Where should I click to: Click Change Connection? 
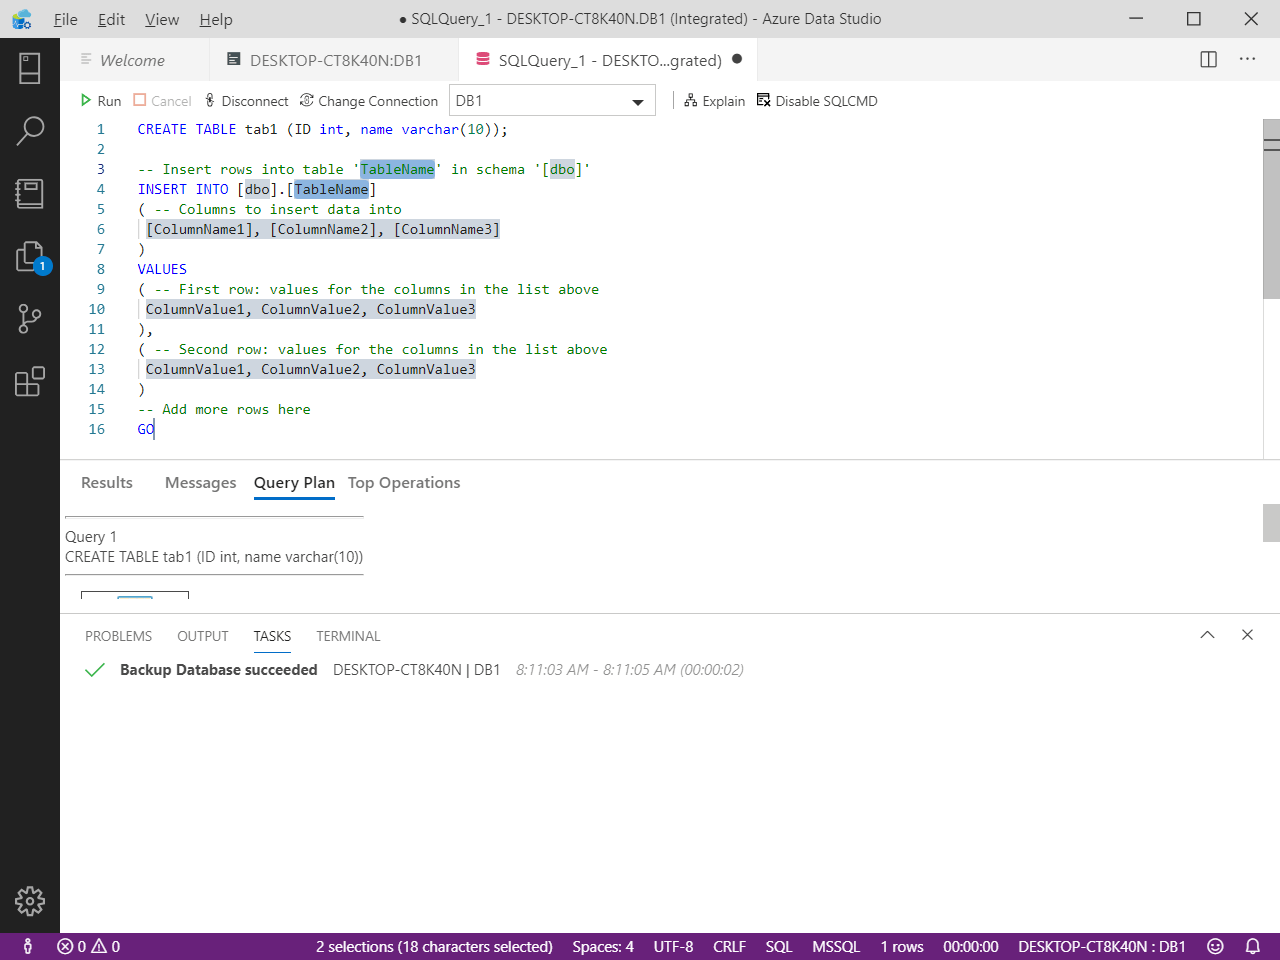tap(369, 101)
